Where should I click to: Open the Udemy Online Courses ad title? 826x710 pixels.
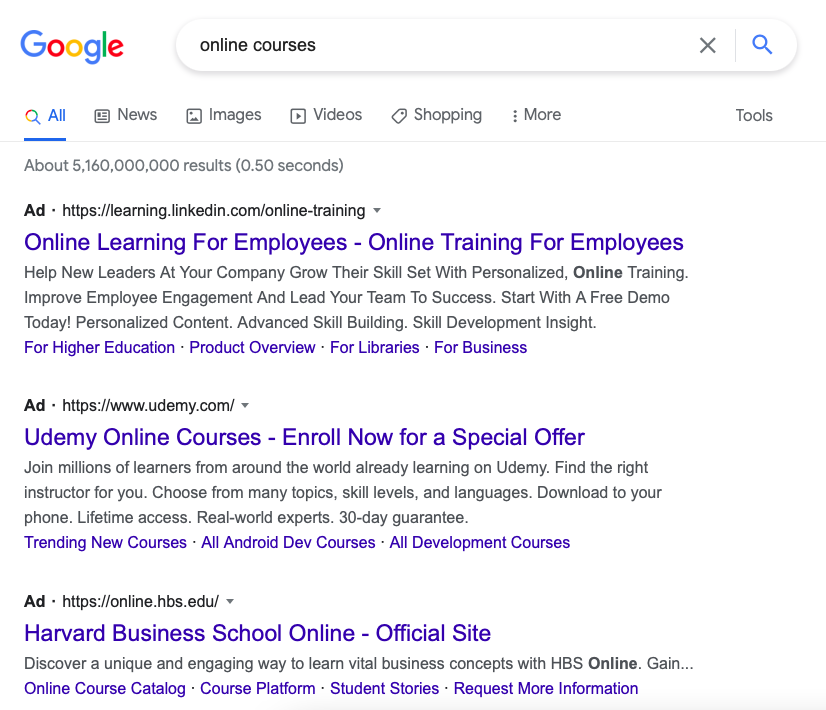point(304,437)
